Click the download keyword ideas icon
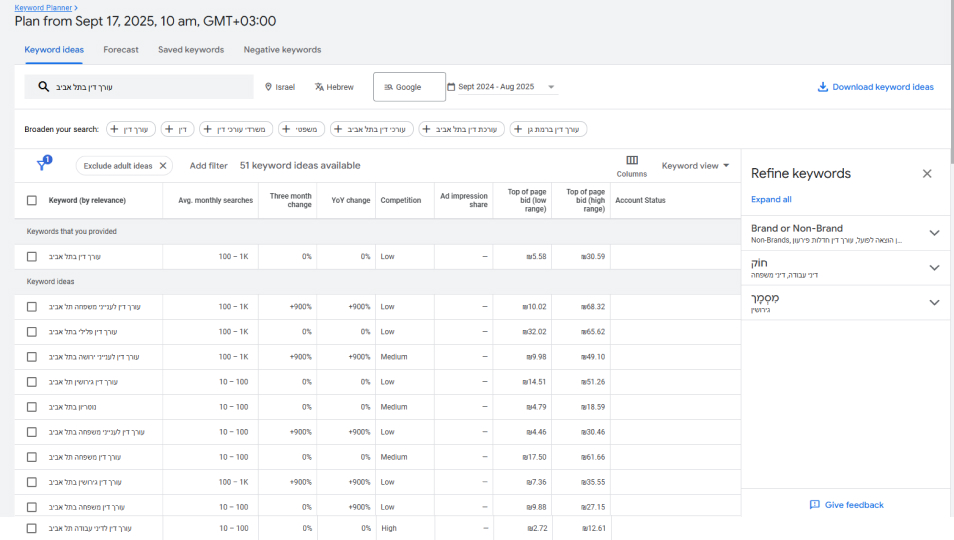The image size is (954, 540). [822, 87]
